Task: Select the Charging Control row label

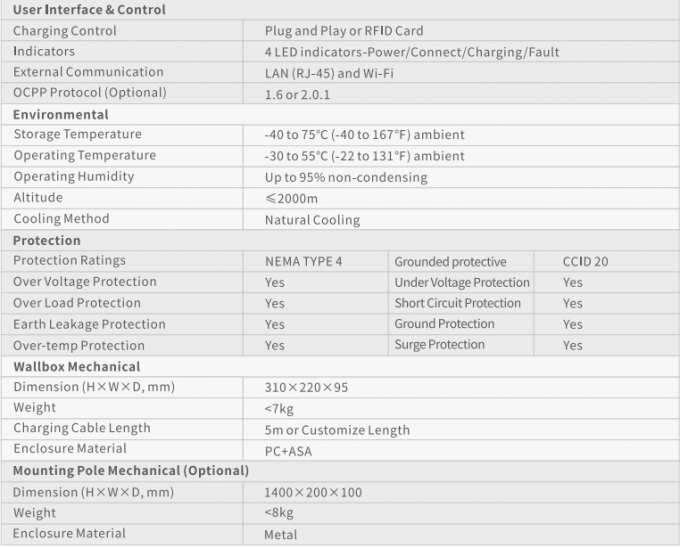Action: click(65, 31)
